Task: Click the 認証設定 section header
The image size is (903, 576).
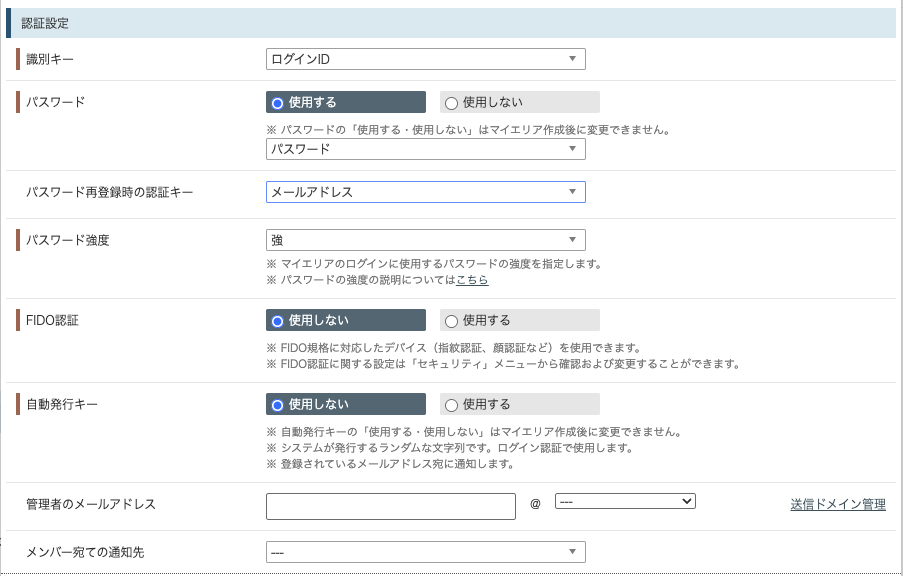Action: (x=451, y=23)
